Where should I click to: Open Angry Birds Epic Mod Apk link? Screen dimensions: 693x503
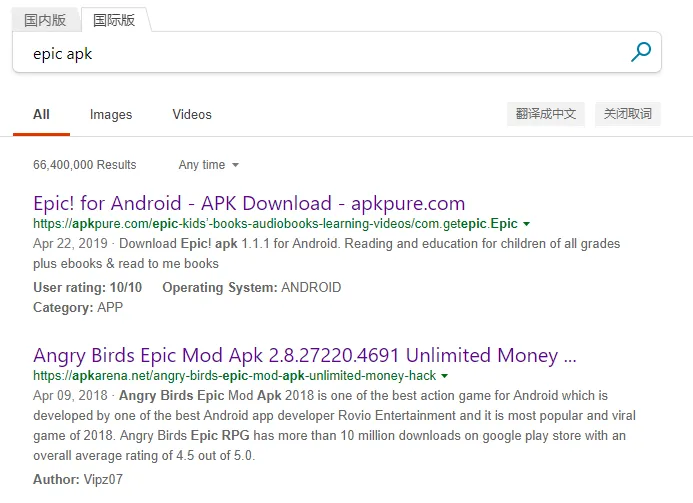pos(305,355)
